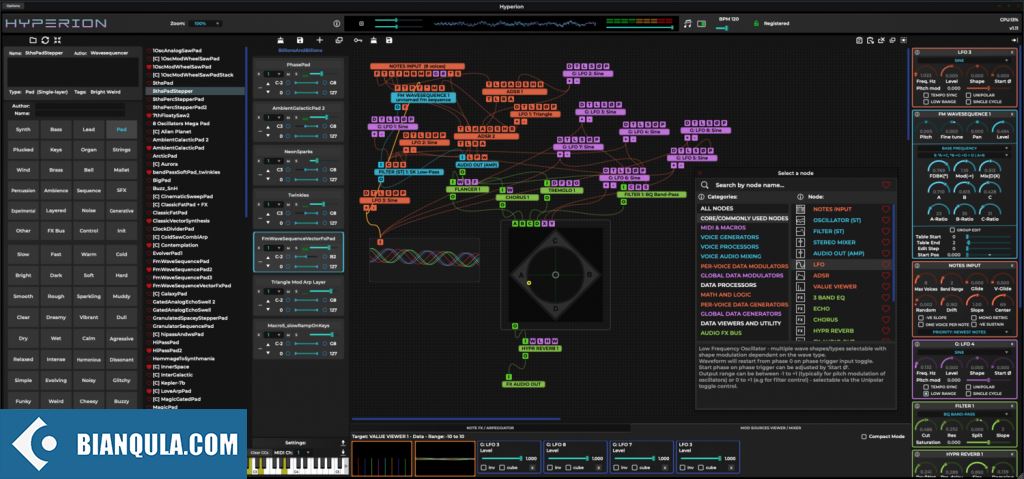
Task: Open FILTER 1 BQ BAND-PASS type dropdown
Action: [x=965, y=414]
